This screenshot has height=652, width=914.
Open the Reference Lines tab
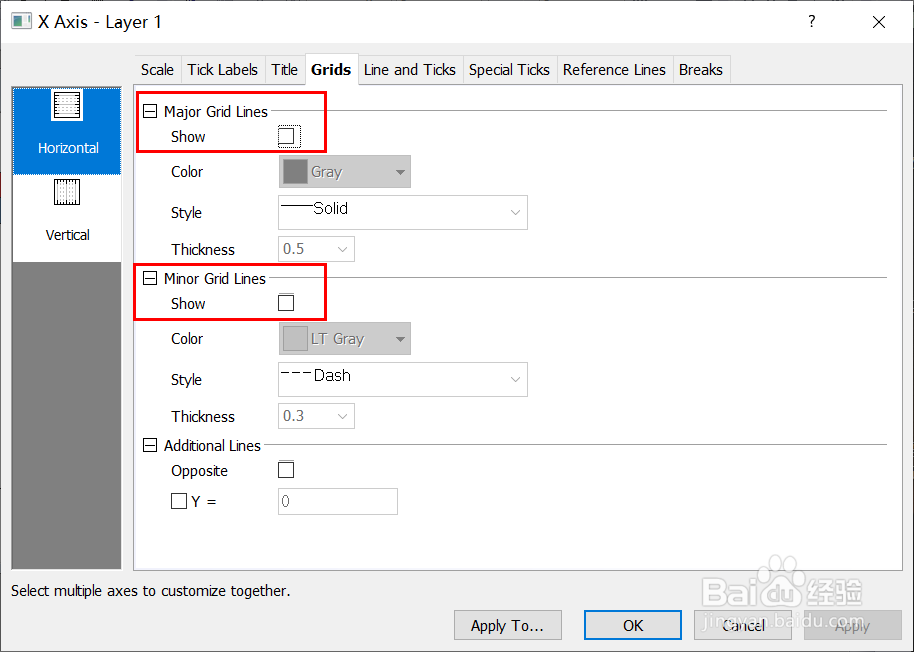(614, 69)
